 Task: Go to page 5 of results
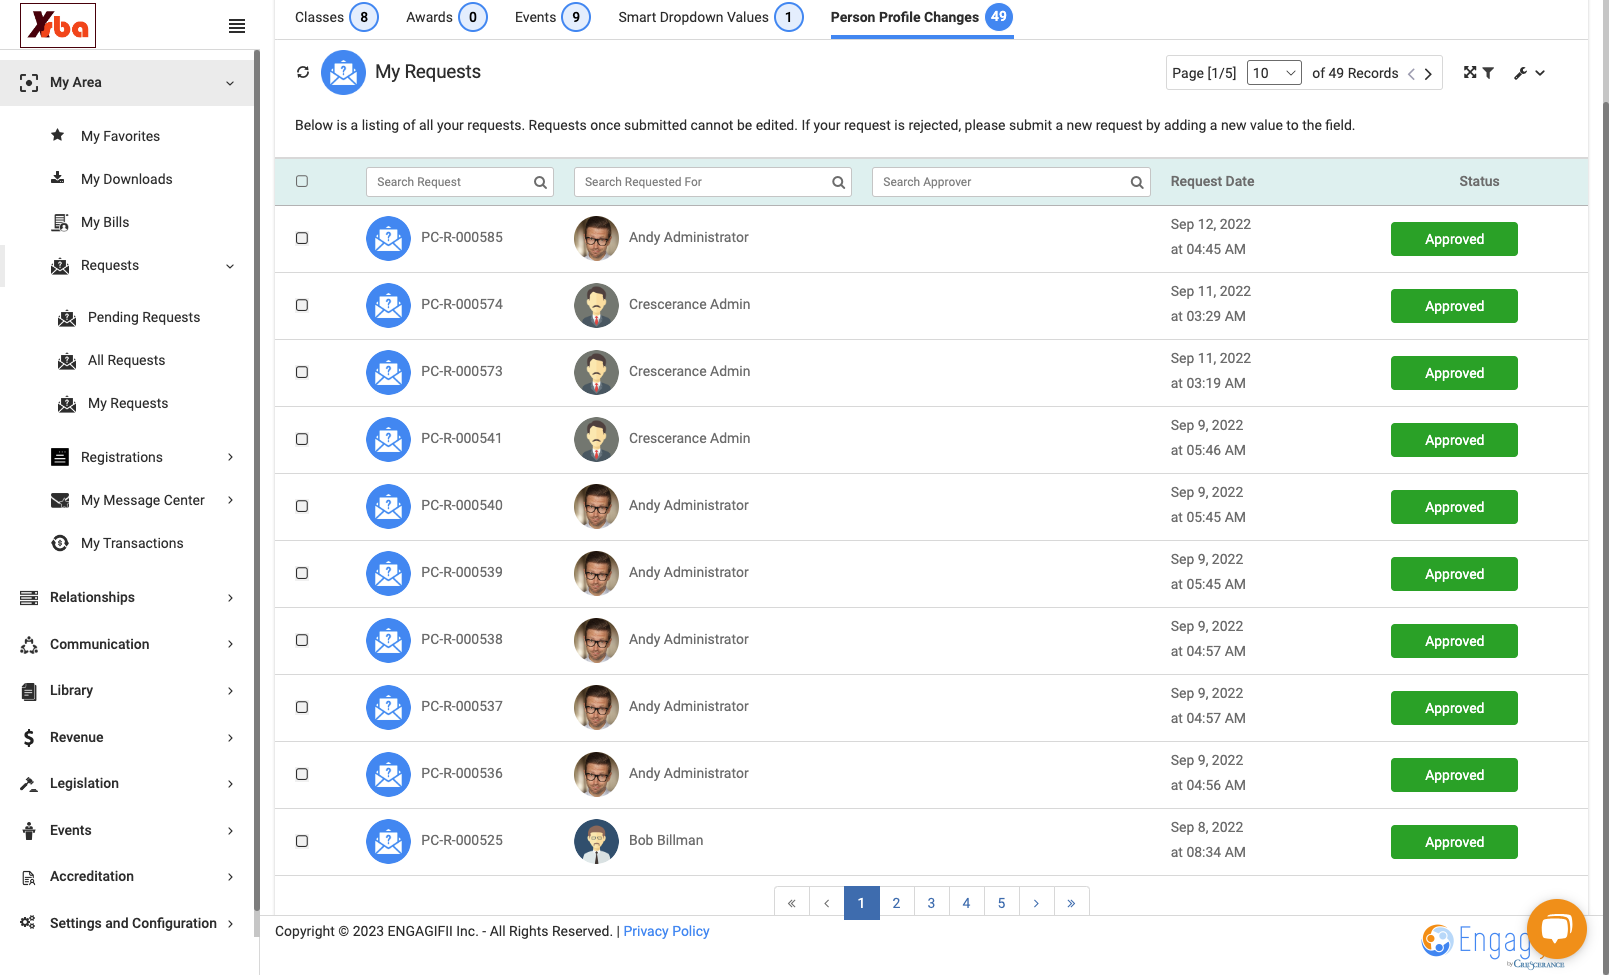tap(1001, 902)
